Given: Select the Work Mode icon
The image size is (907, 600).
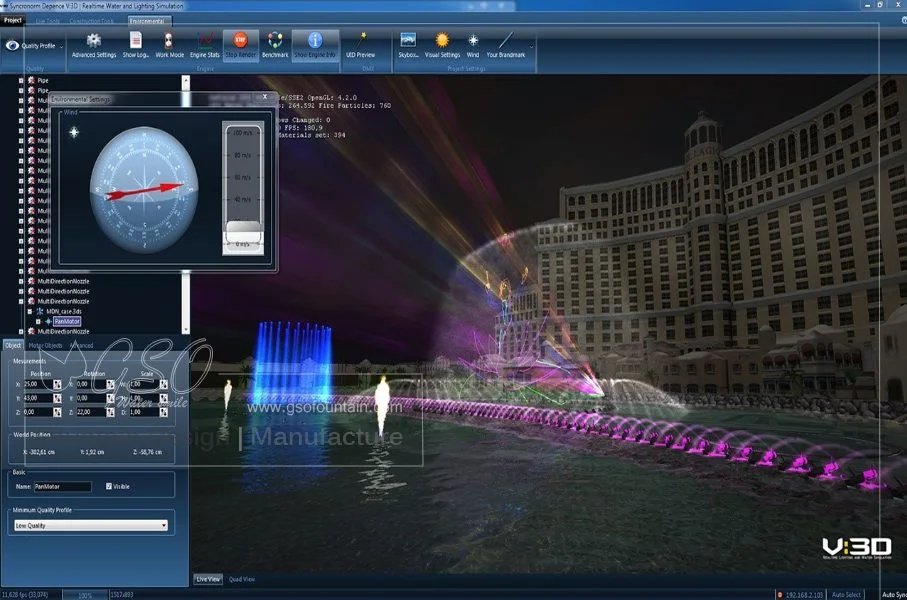Looking at the screenshot, I should pos(169,40).
